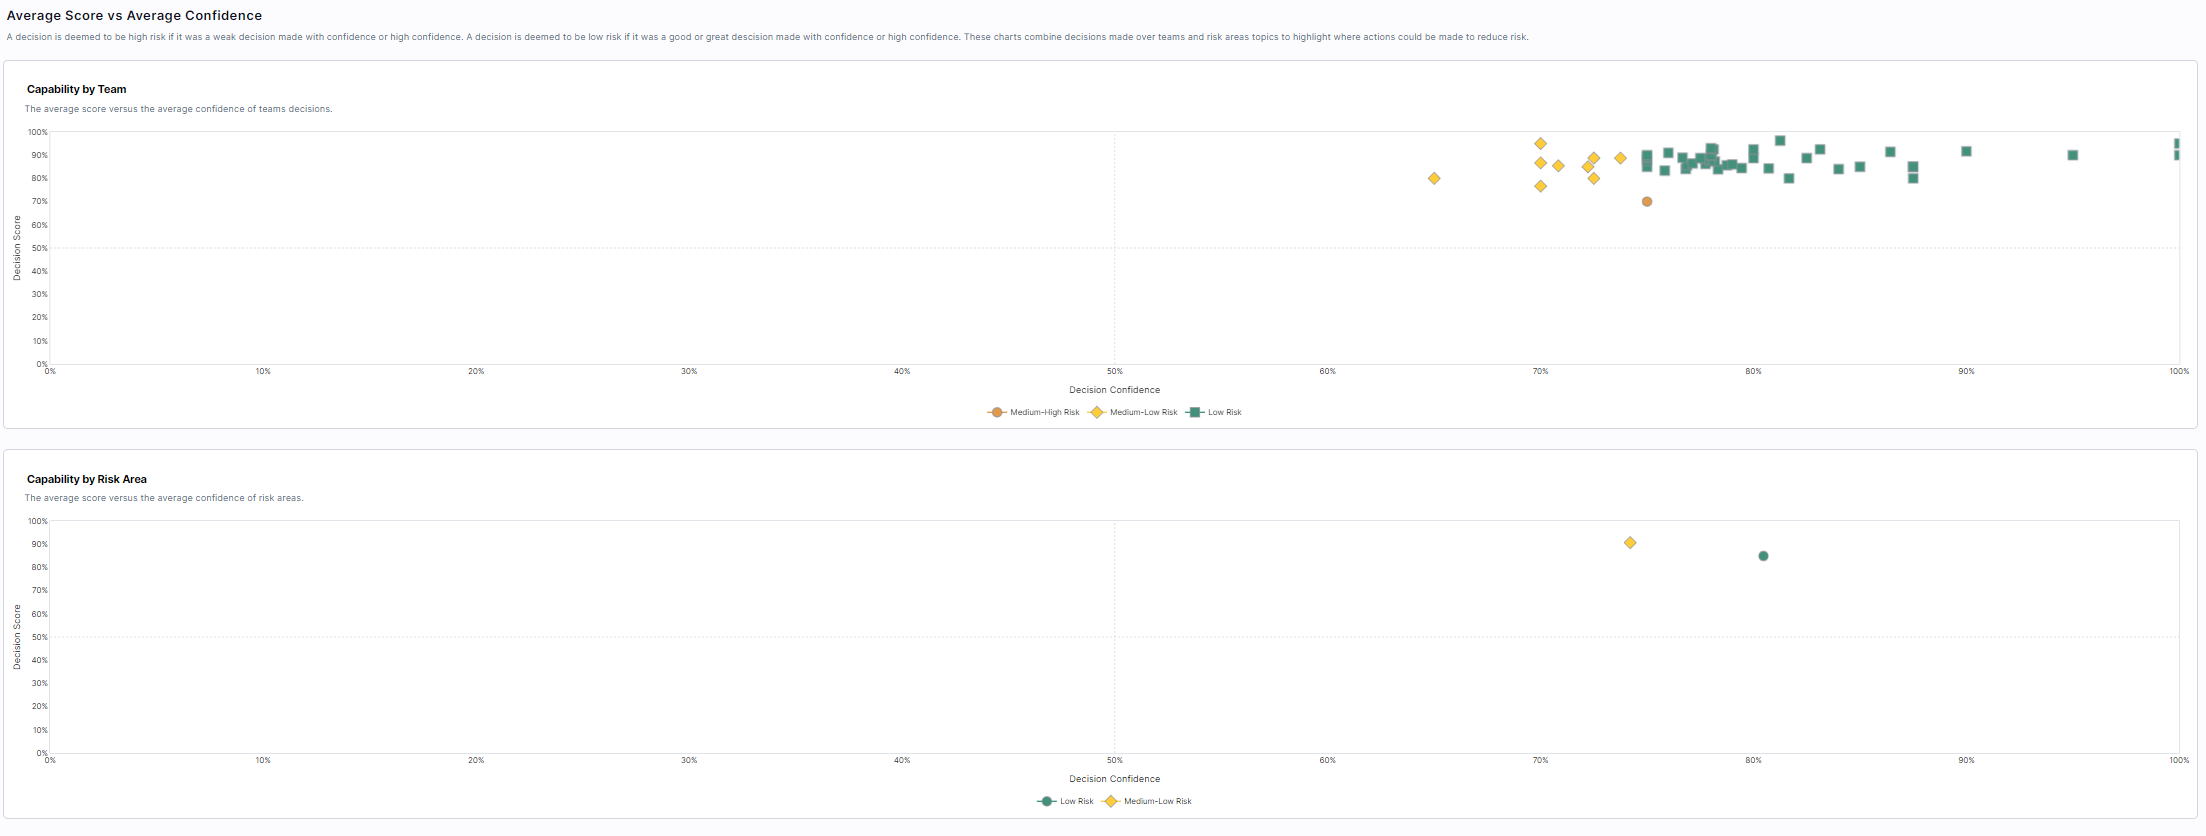Image resolution: width=2206 pixels, height=836 pixels.
Task: Click Decision Score axis label of Risk Area chart
Action: (17, 637)
